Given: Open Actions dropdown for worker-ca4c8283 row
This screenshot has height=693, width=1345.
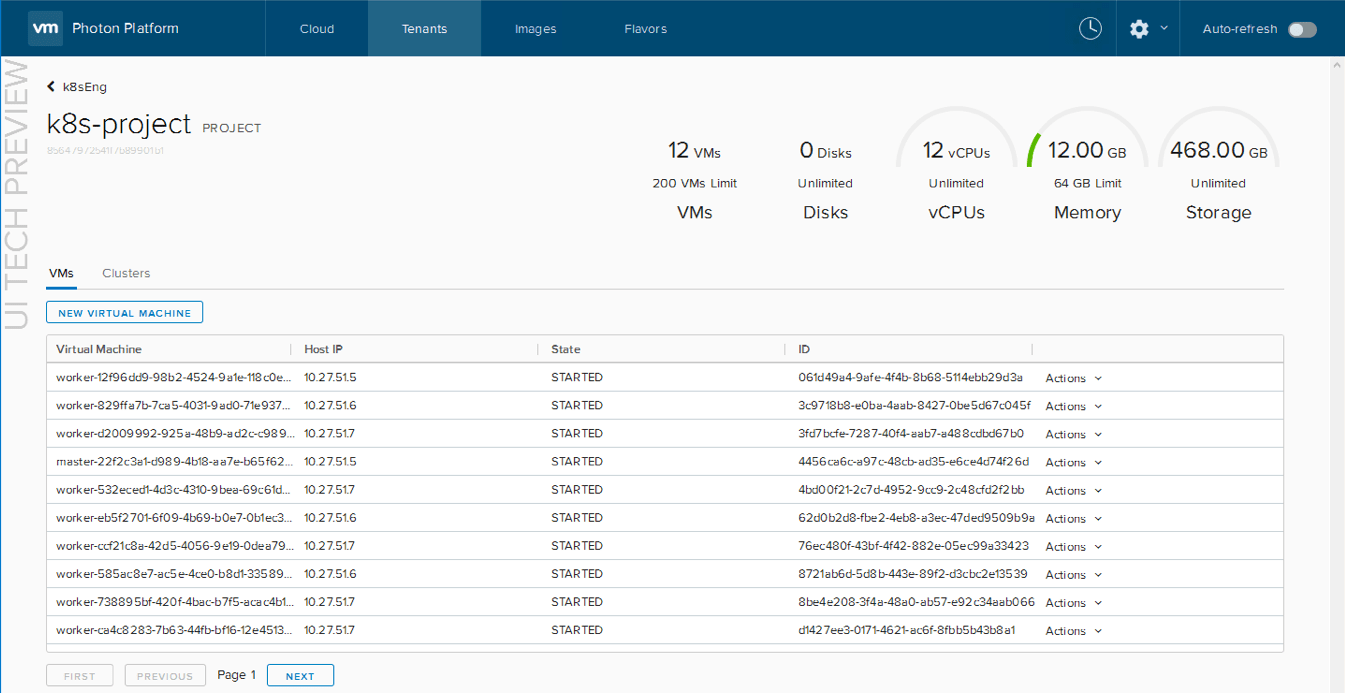Looking at the screenshot, I should coord(1074,630).
